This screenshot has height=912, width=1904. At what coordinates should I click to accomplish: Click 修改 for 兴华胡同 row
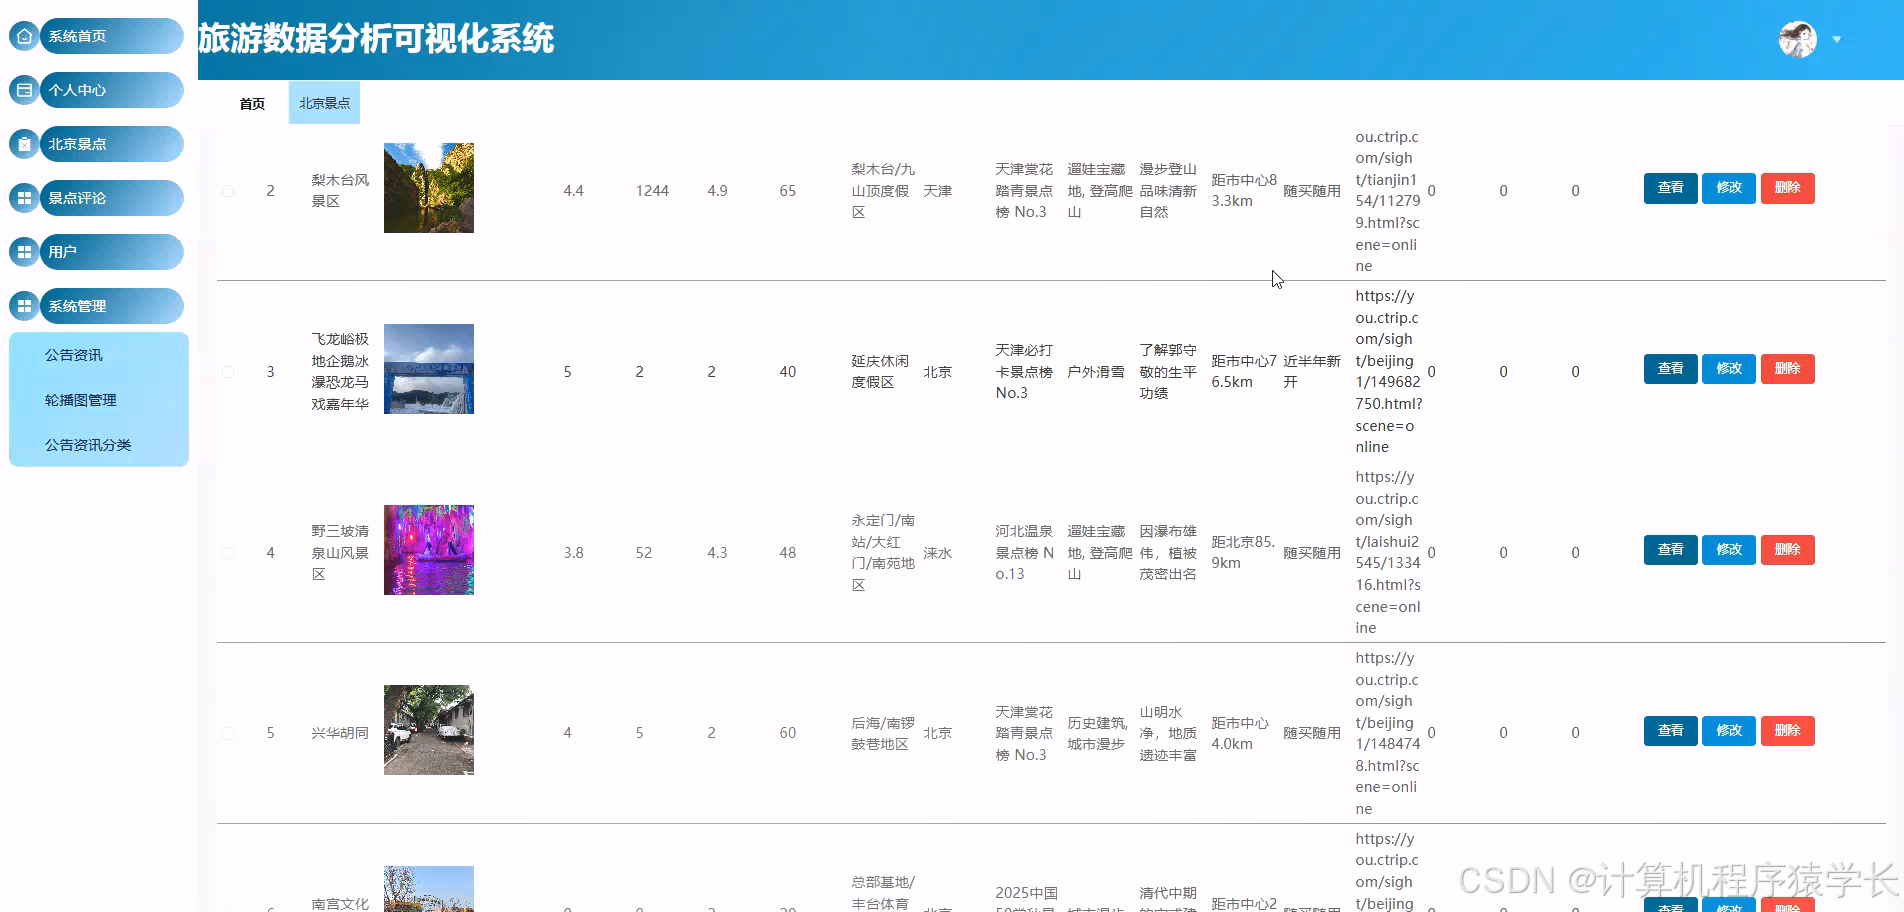tap(1729, 731)
